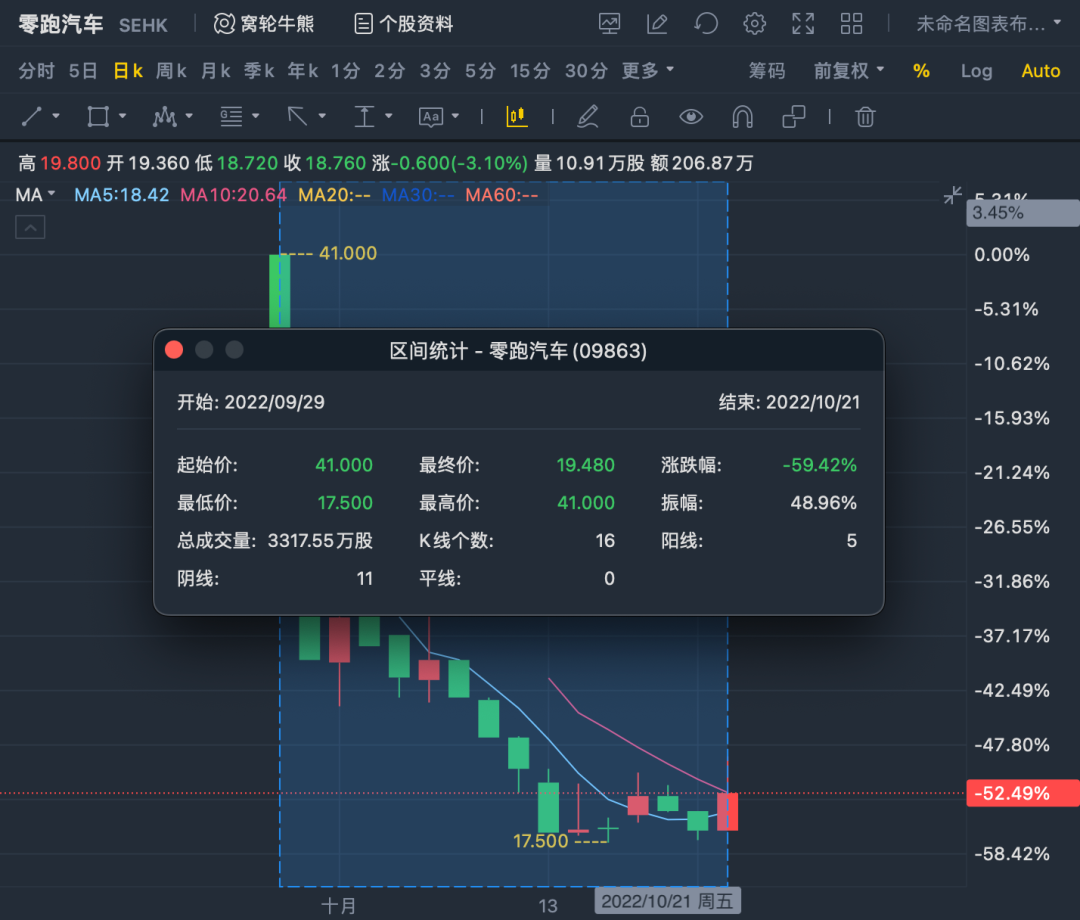Click the refresh chart icon

coord(706,24)
